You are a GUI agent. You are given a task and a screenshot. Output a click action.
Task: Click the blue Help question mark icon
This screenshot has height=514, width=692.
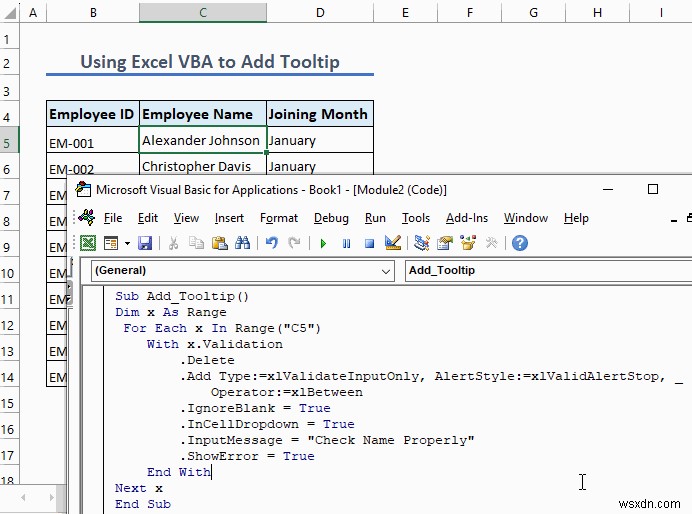tap(520, 243)
